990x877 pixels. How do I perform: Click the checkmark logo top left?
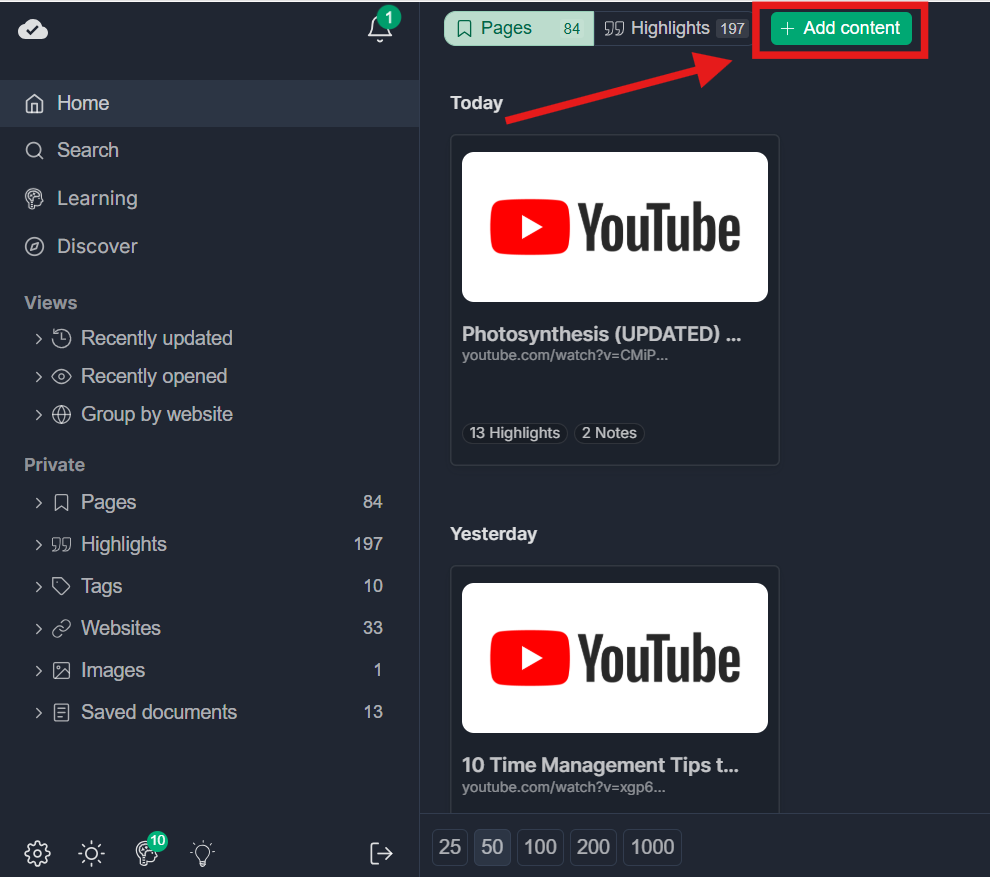coord(33,30)
